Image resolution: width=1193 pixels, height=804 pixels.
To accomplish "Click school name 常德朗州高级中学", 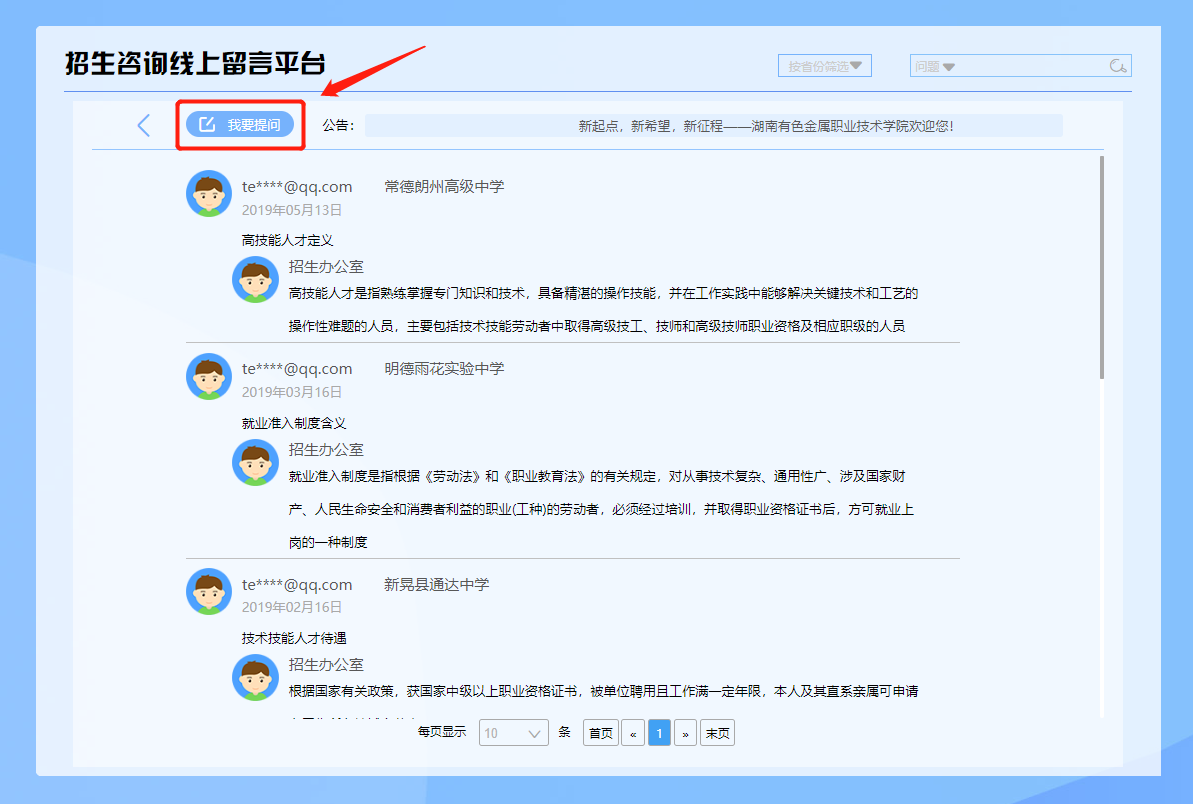I will click(444, 186).
